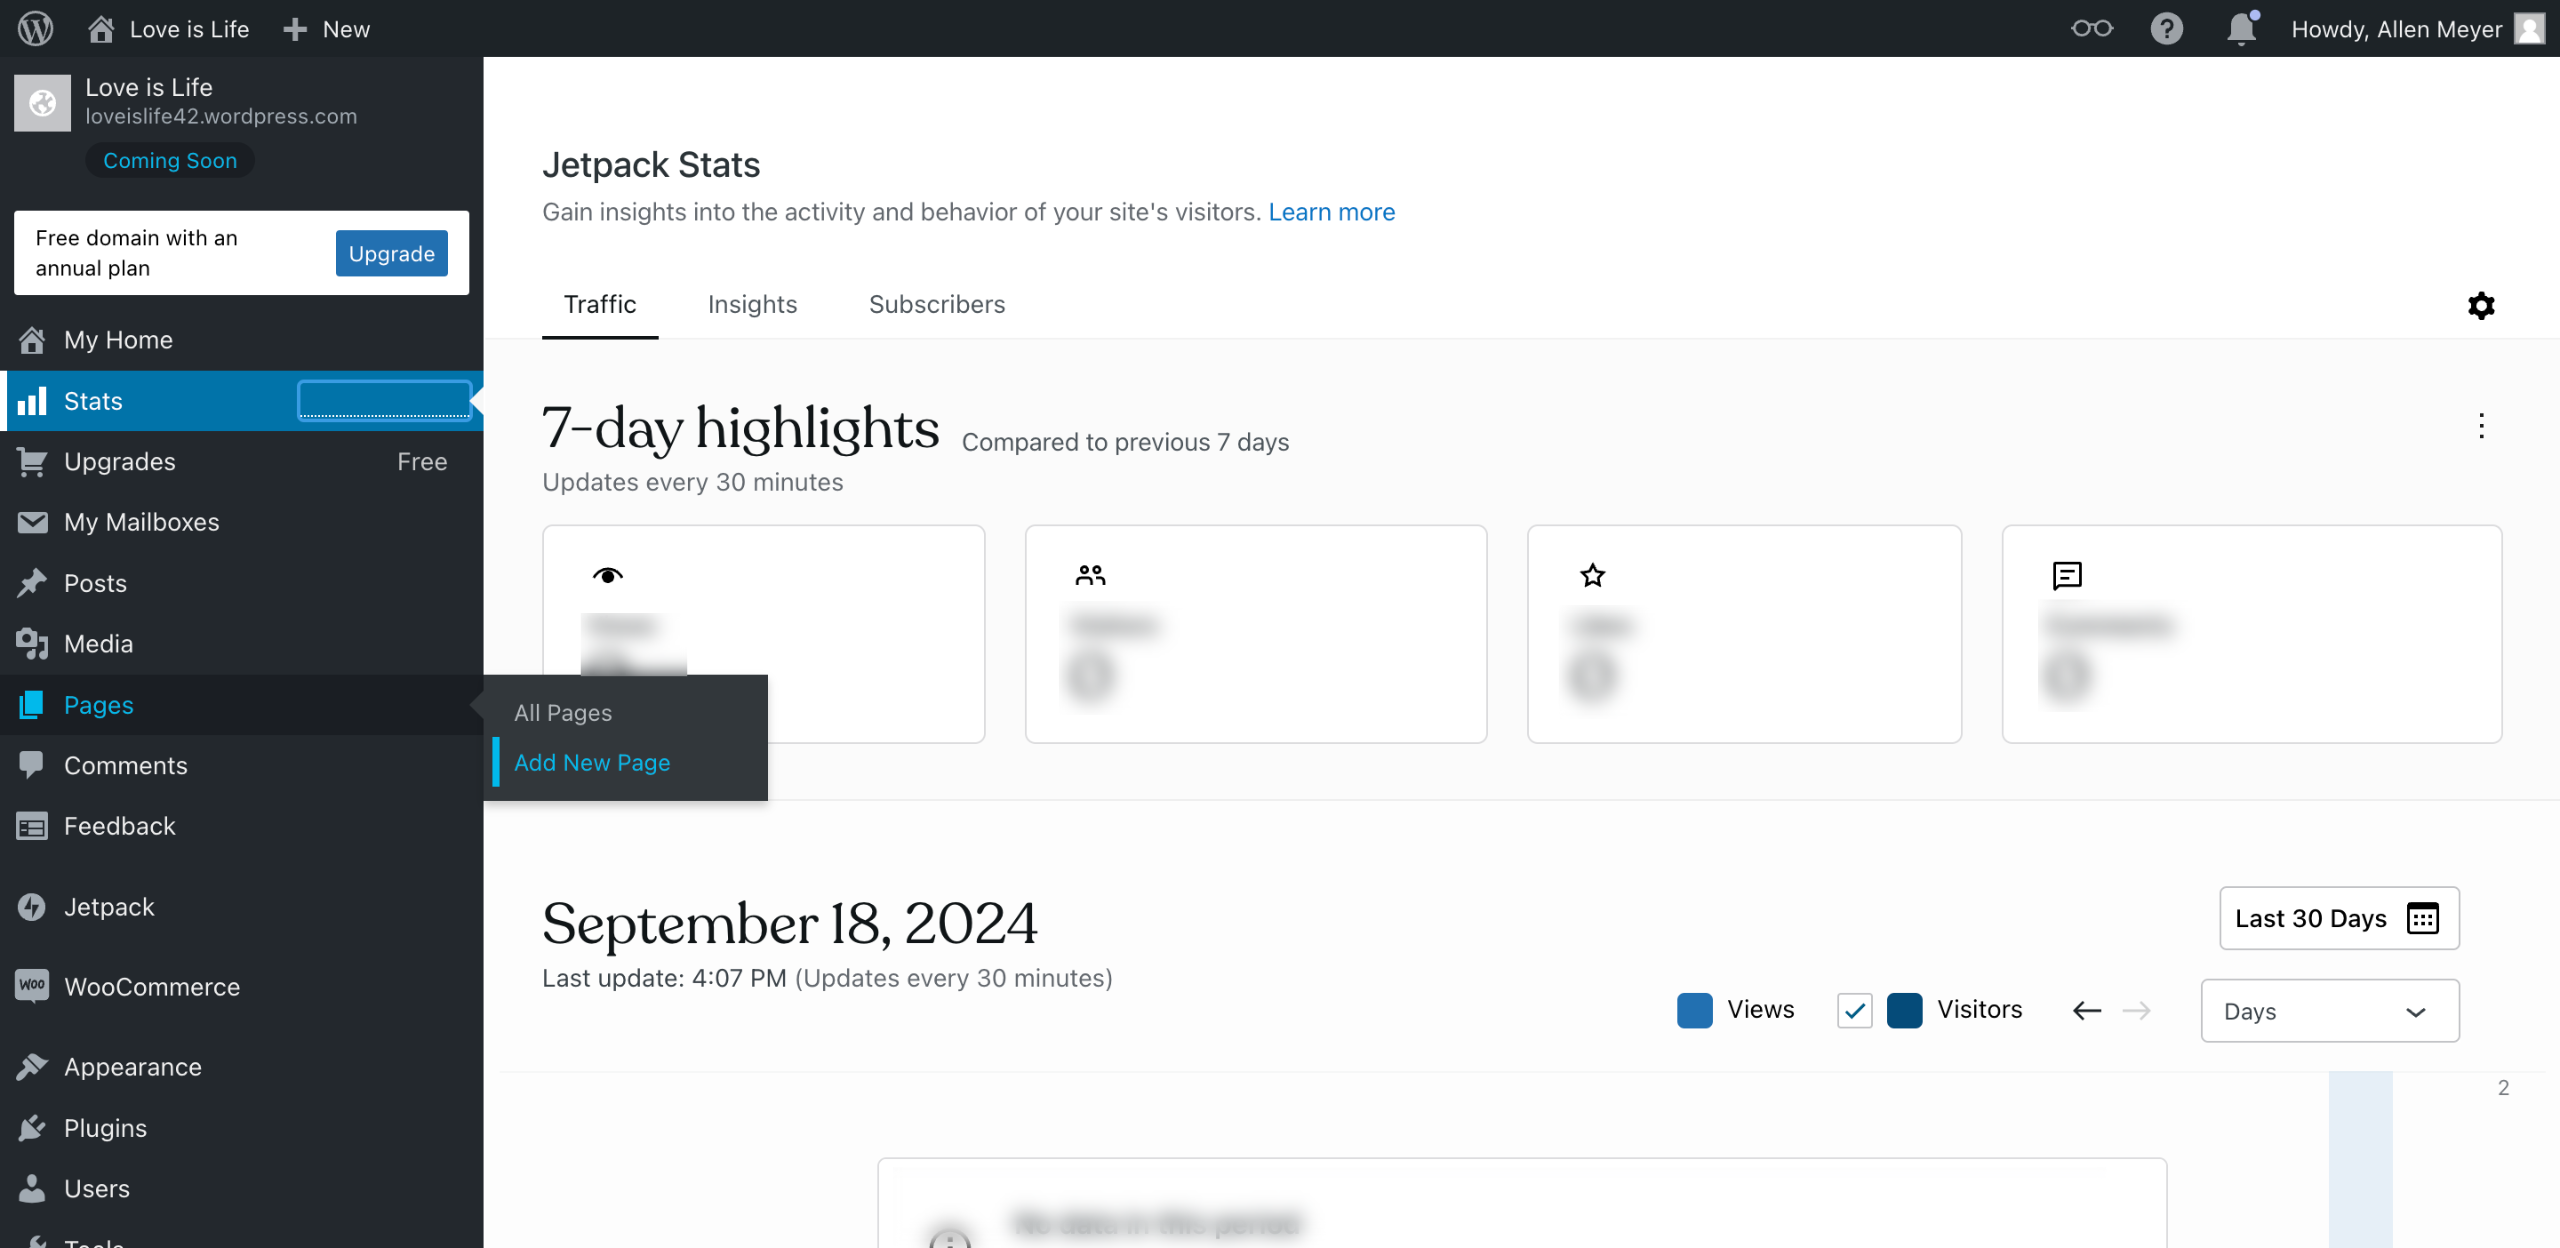This screenshot has height=1248, width=2560.
Task: Open the highlights three-dot options menu
Action: tap(2480, 426)
